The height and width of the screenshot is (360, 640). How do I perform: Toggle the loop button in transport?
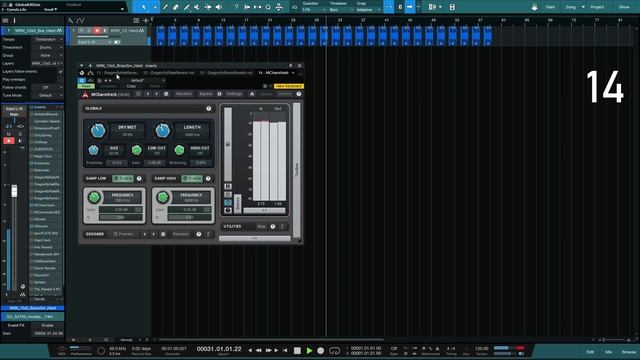tap(334, 350)
